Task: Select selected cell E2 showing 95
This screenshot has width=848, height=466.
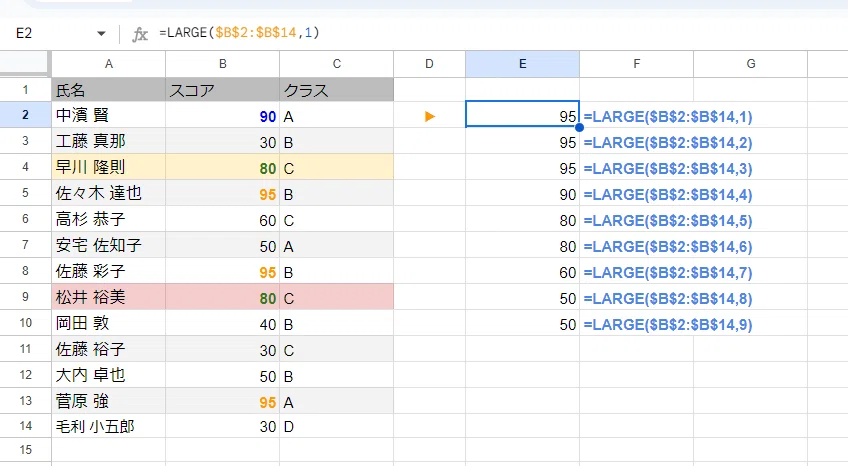Action: [522, 114]
